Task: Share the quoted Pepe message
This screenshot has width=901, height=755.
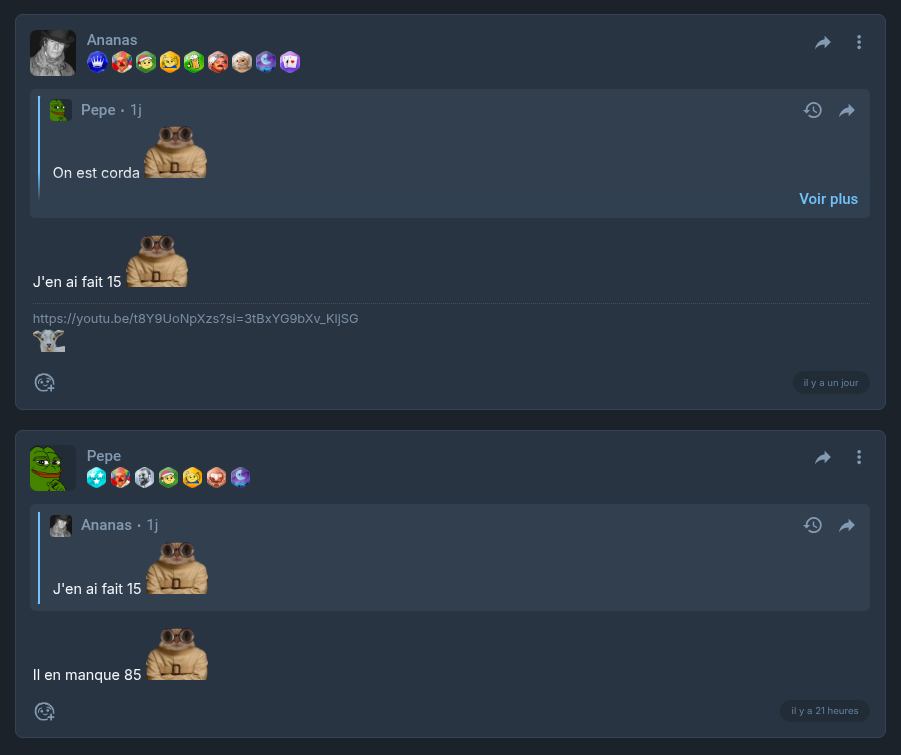Action: click(x=847, y=110)
